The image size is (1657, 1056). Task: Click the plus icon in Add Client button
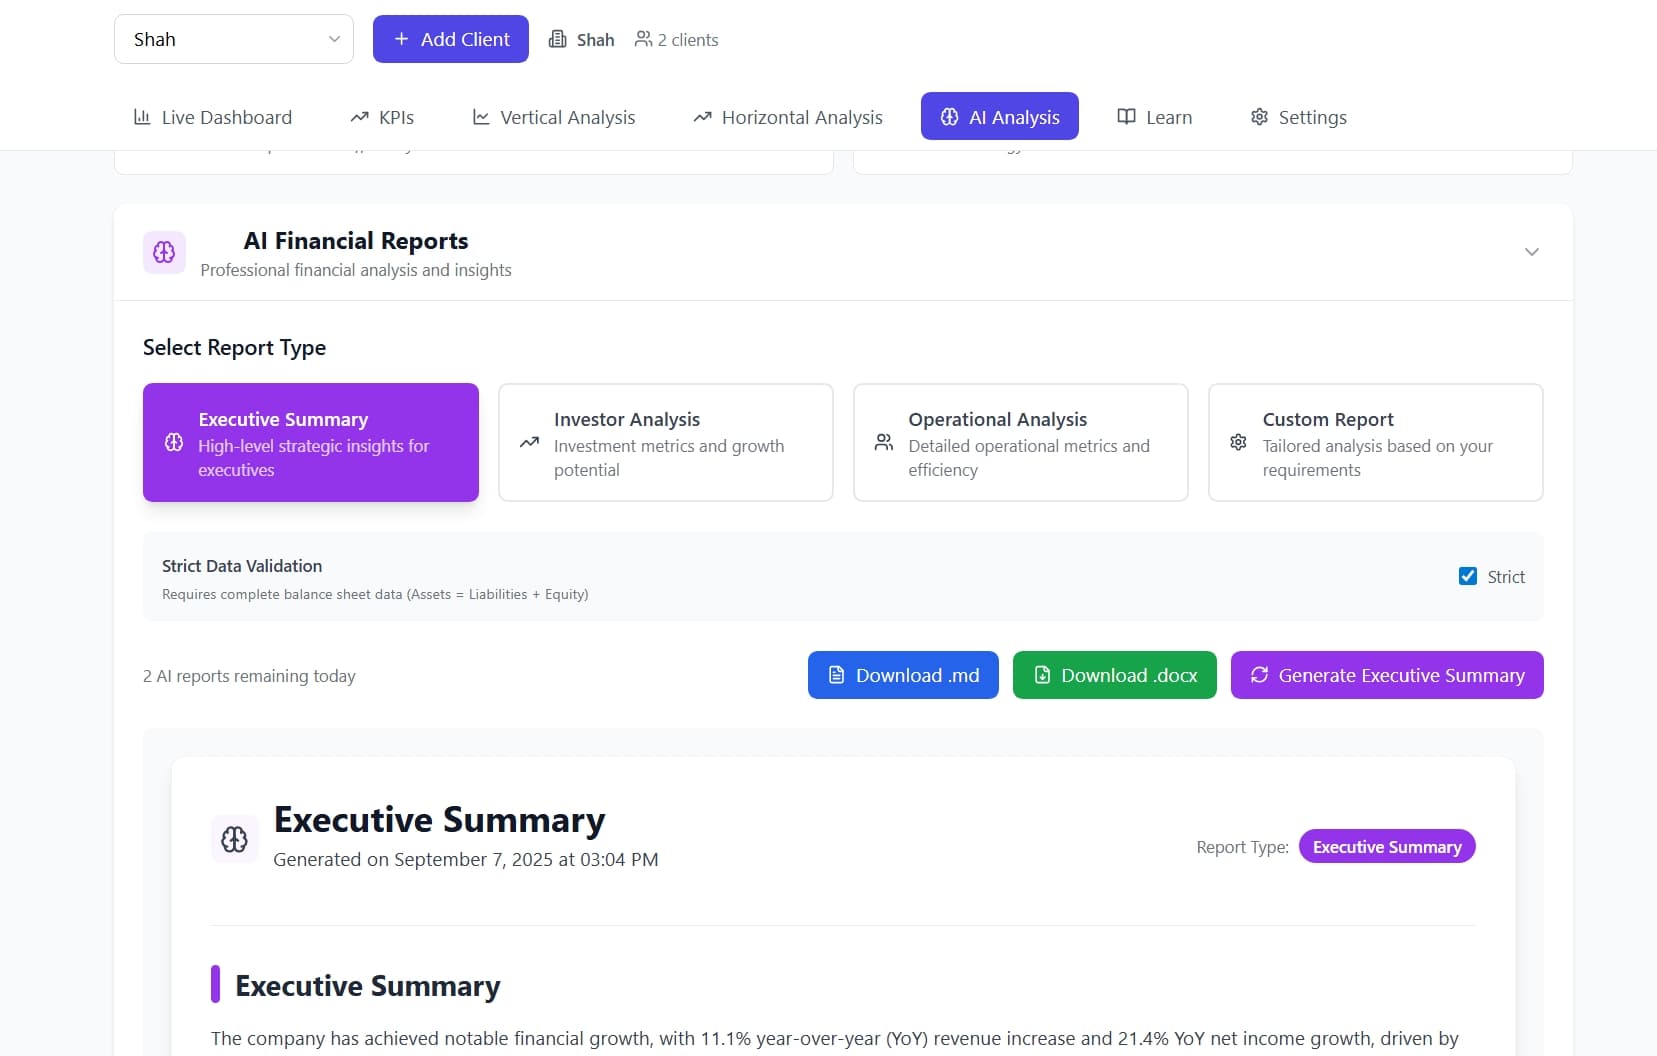401,39
